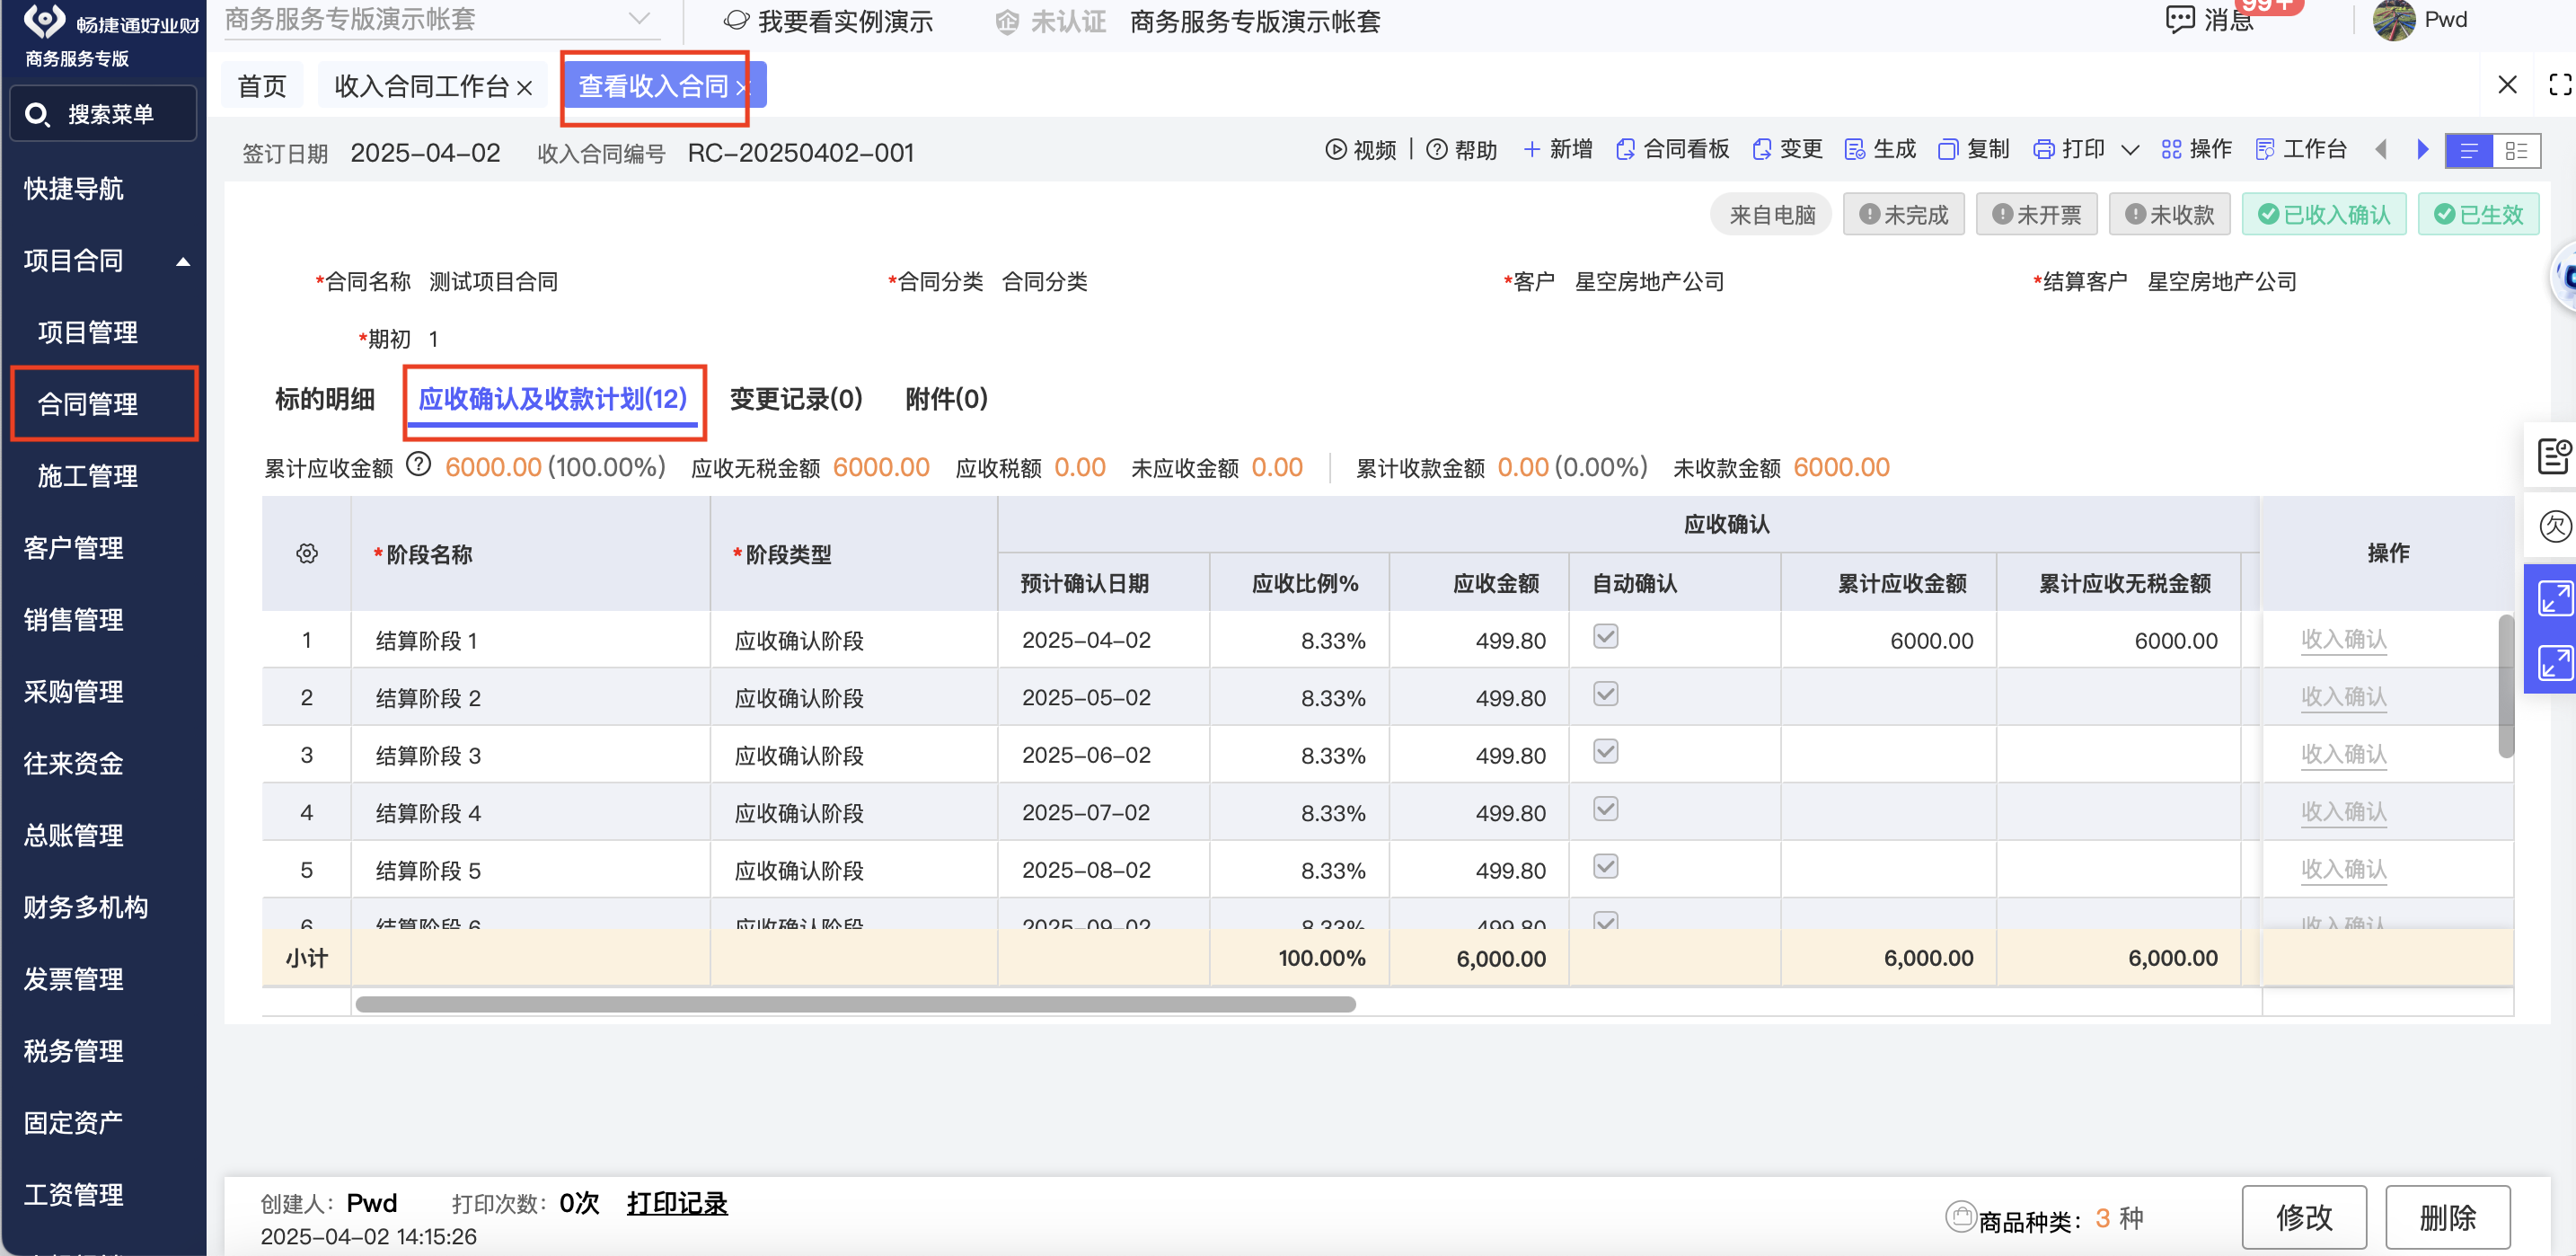The height and width of the screenshot is (1256, 2576).
Task: Open the 变更记录(0) tab
Action: pyautogui.click(x=795, y=399)
